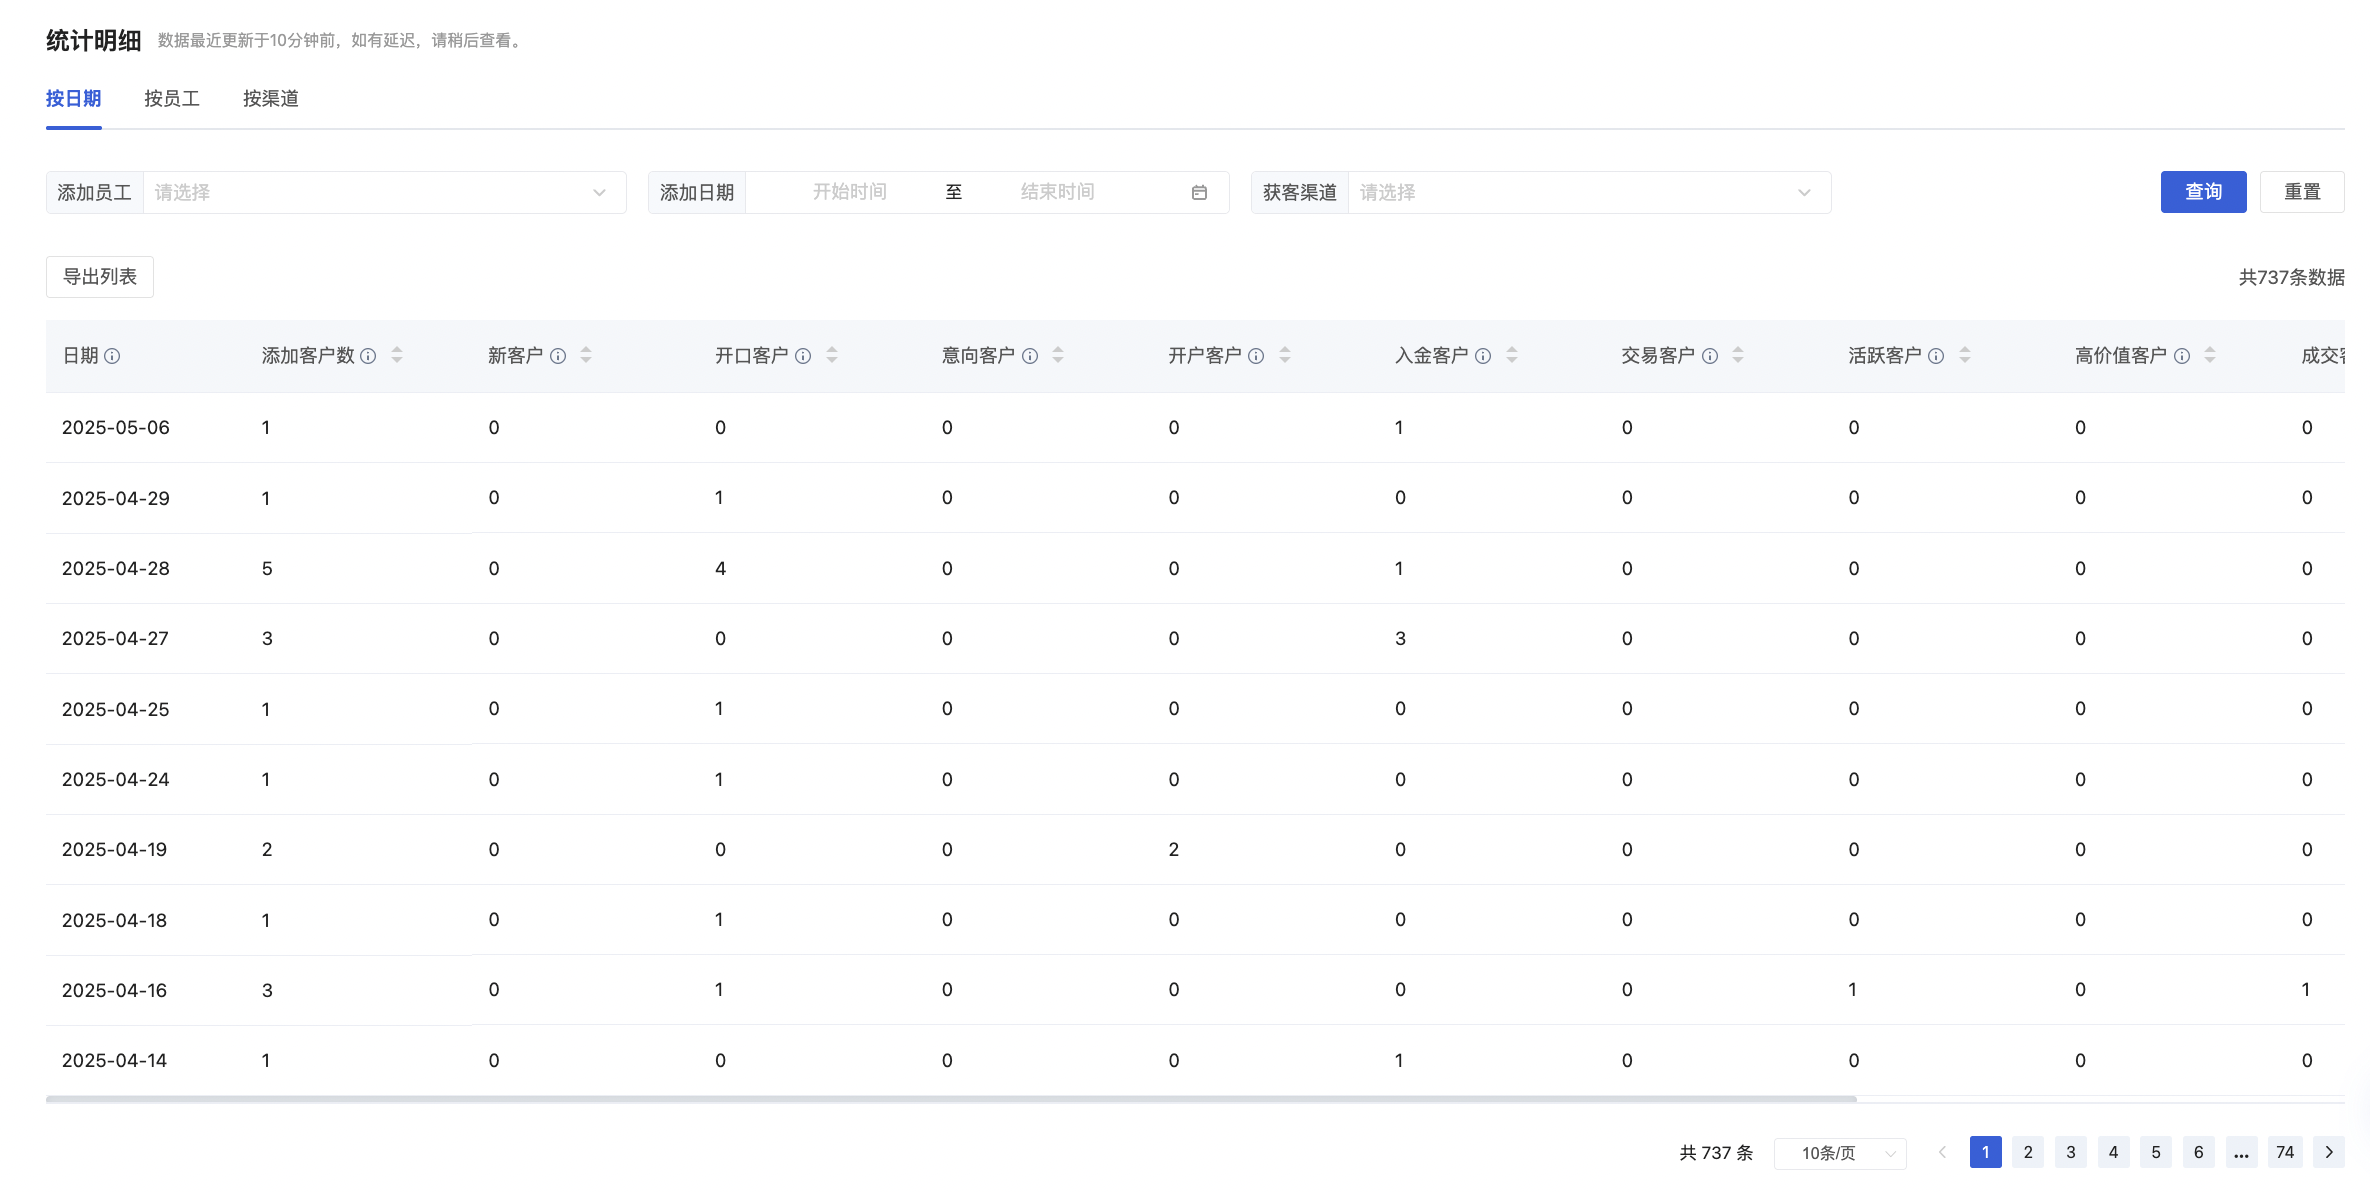This screenshot has height=1192, width=2370.
Task: Sort by 意向客户 column
Action: tap(1058, 355)
